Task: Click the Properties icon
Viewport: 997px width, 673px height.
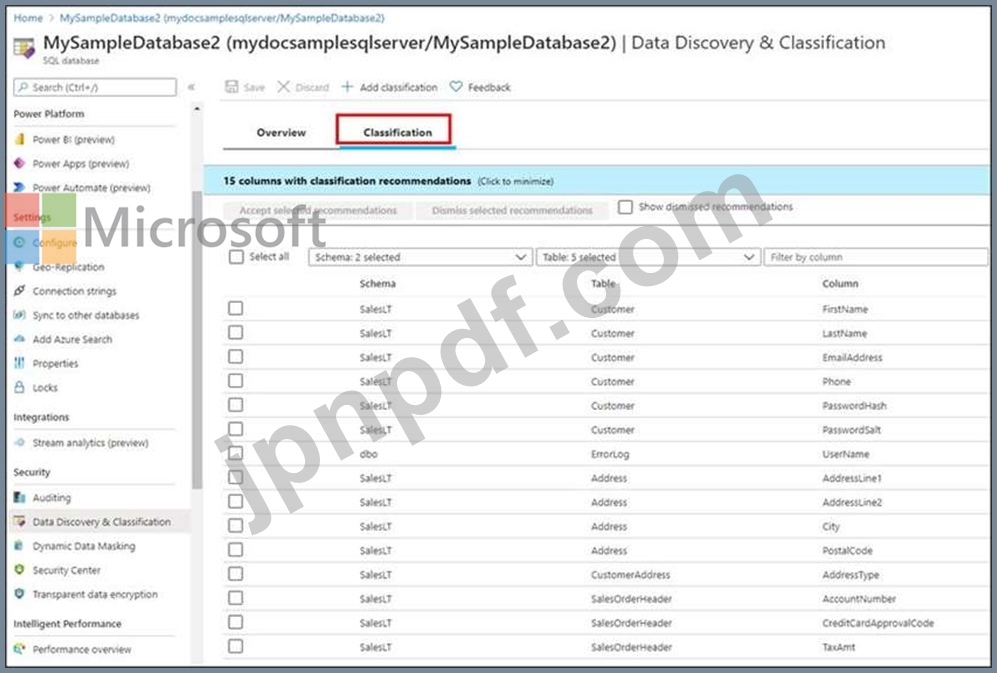Action: (x=20, y=363)
